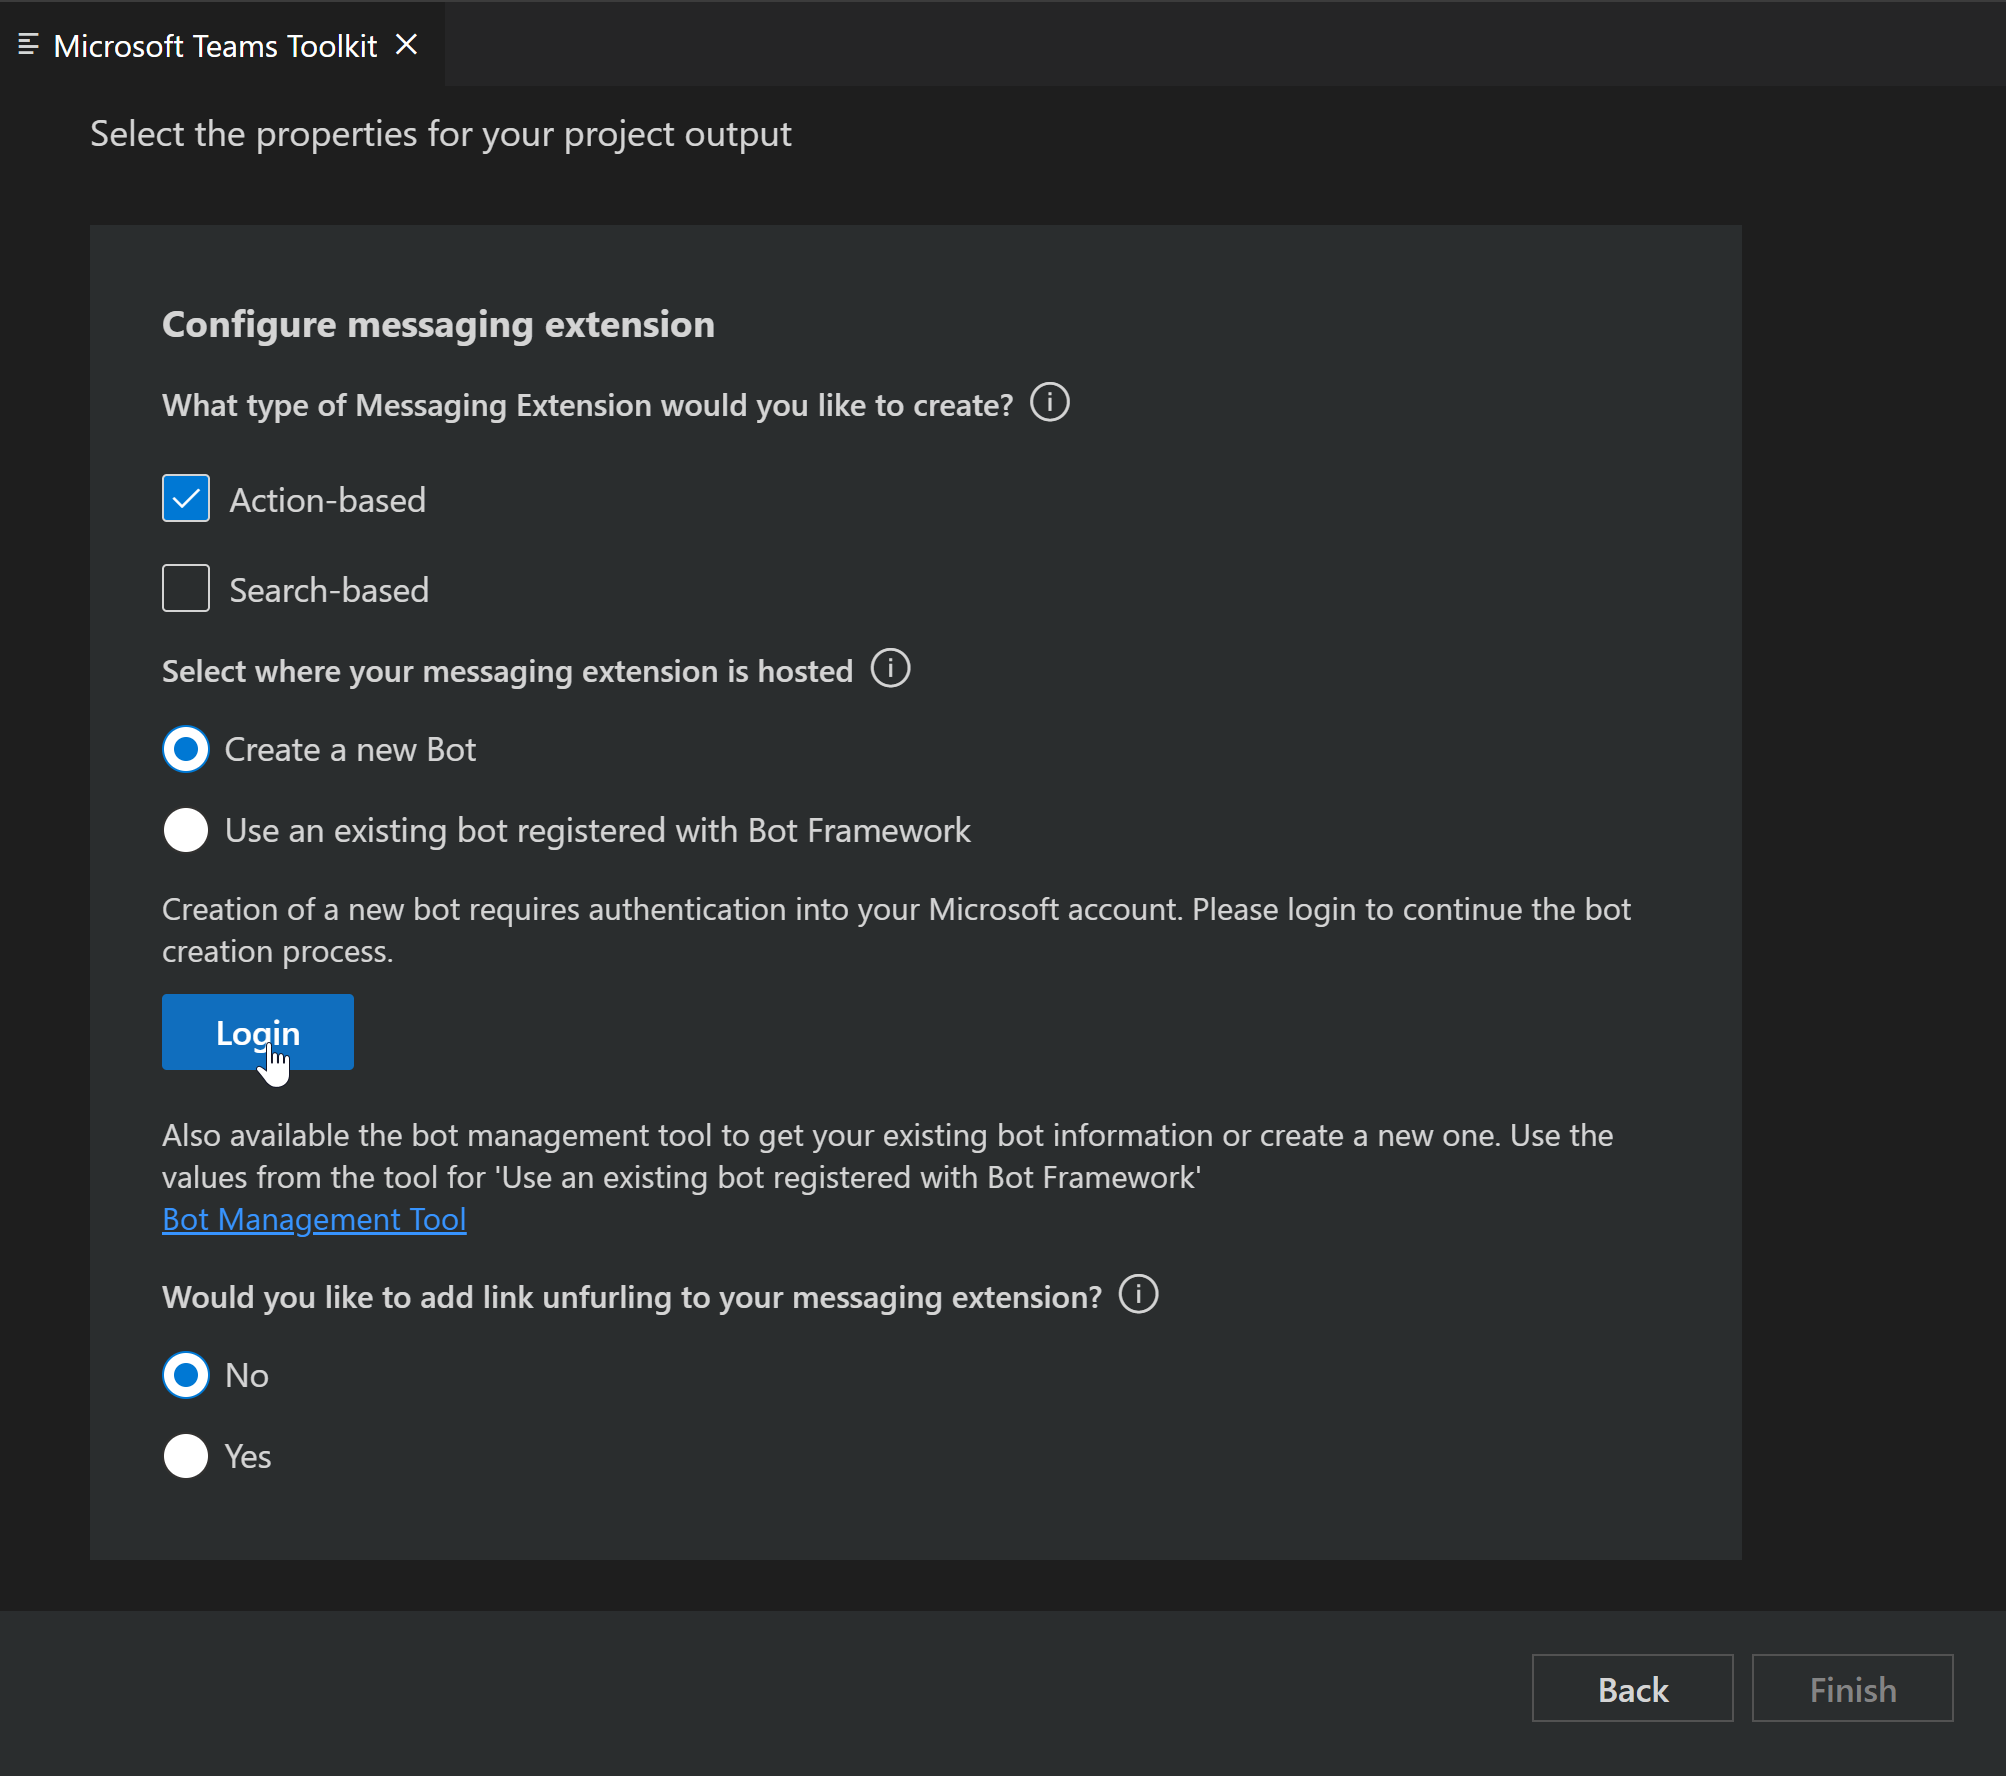
Task: Uncheck the Action-based checkbox
Action: point(186,498)
